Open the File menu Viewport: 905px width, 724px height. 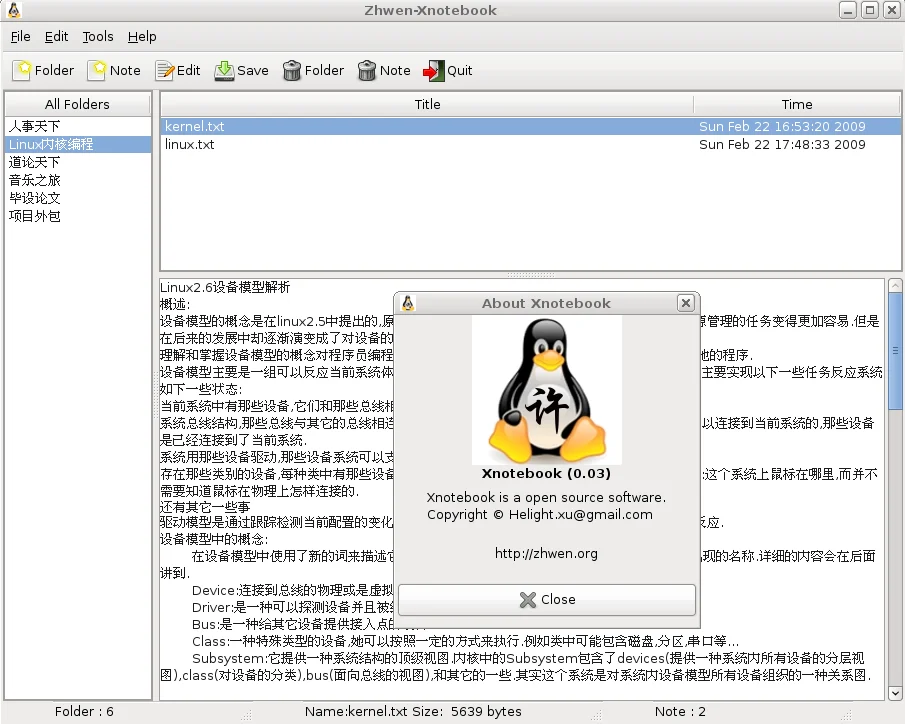(x=20, y=36)
